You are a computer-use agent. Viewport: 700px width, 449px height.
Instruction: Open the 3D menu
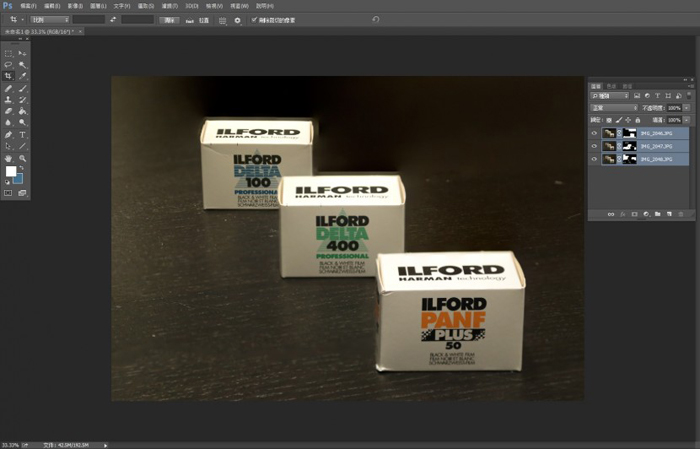pyautogui.click(x=192, y=6)
